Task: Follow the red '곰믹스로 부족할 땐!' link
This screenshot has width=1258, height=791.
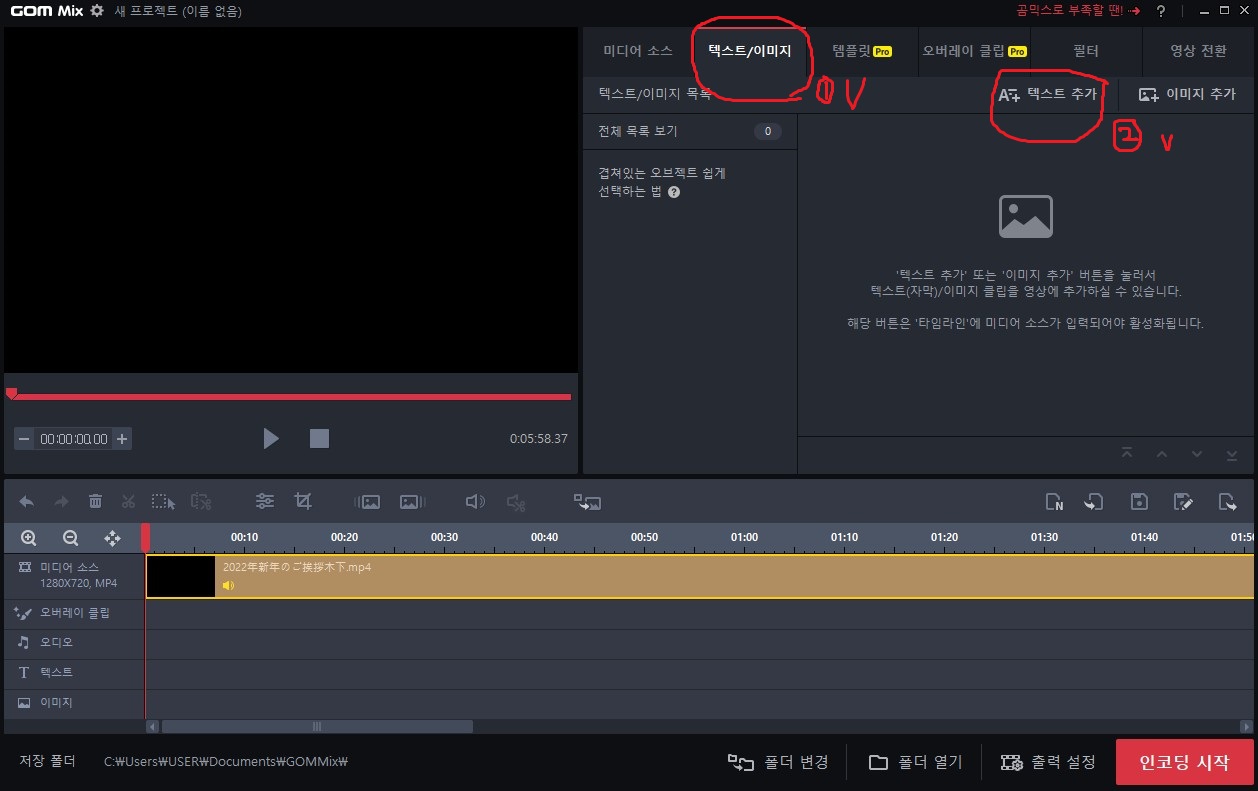Action: [x=1077, y=10]
